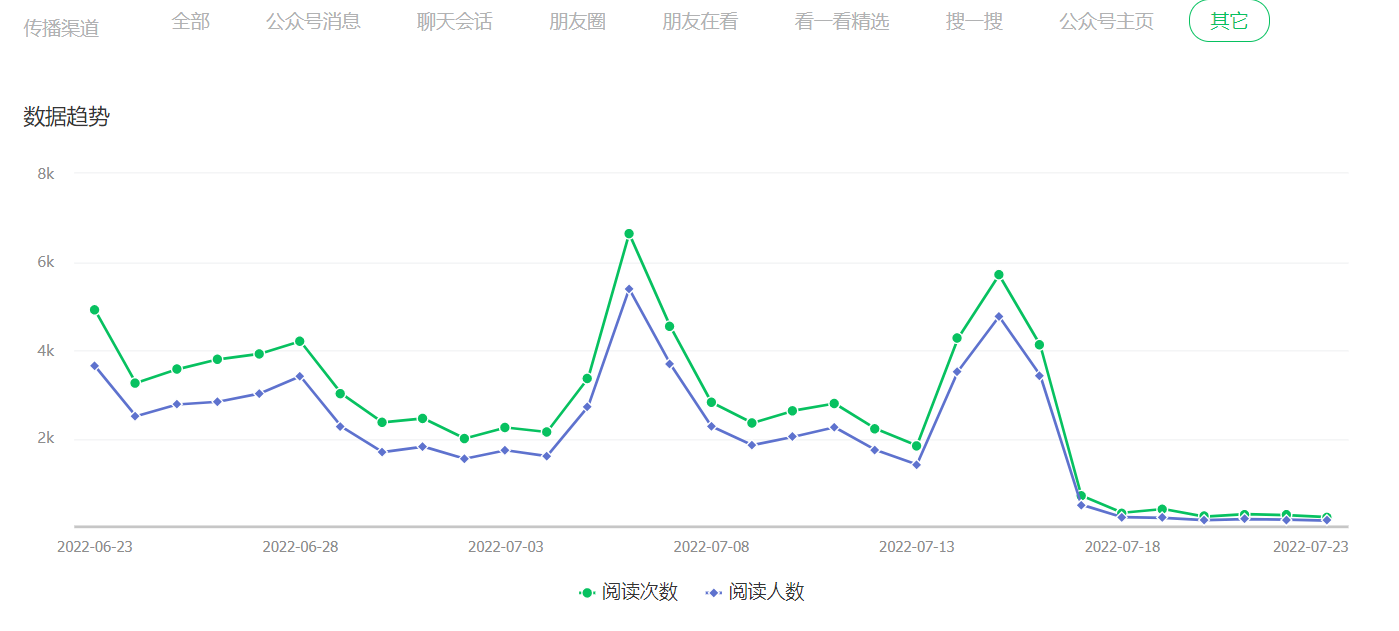1399x631 pixels.
Task: Click the 6k y-axis label
Action: click(45, 262)
